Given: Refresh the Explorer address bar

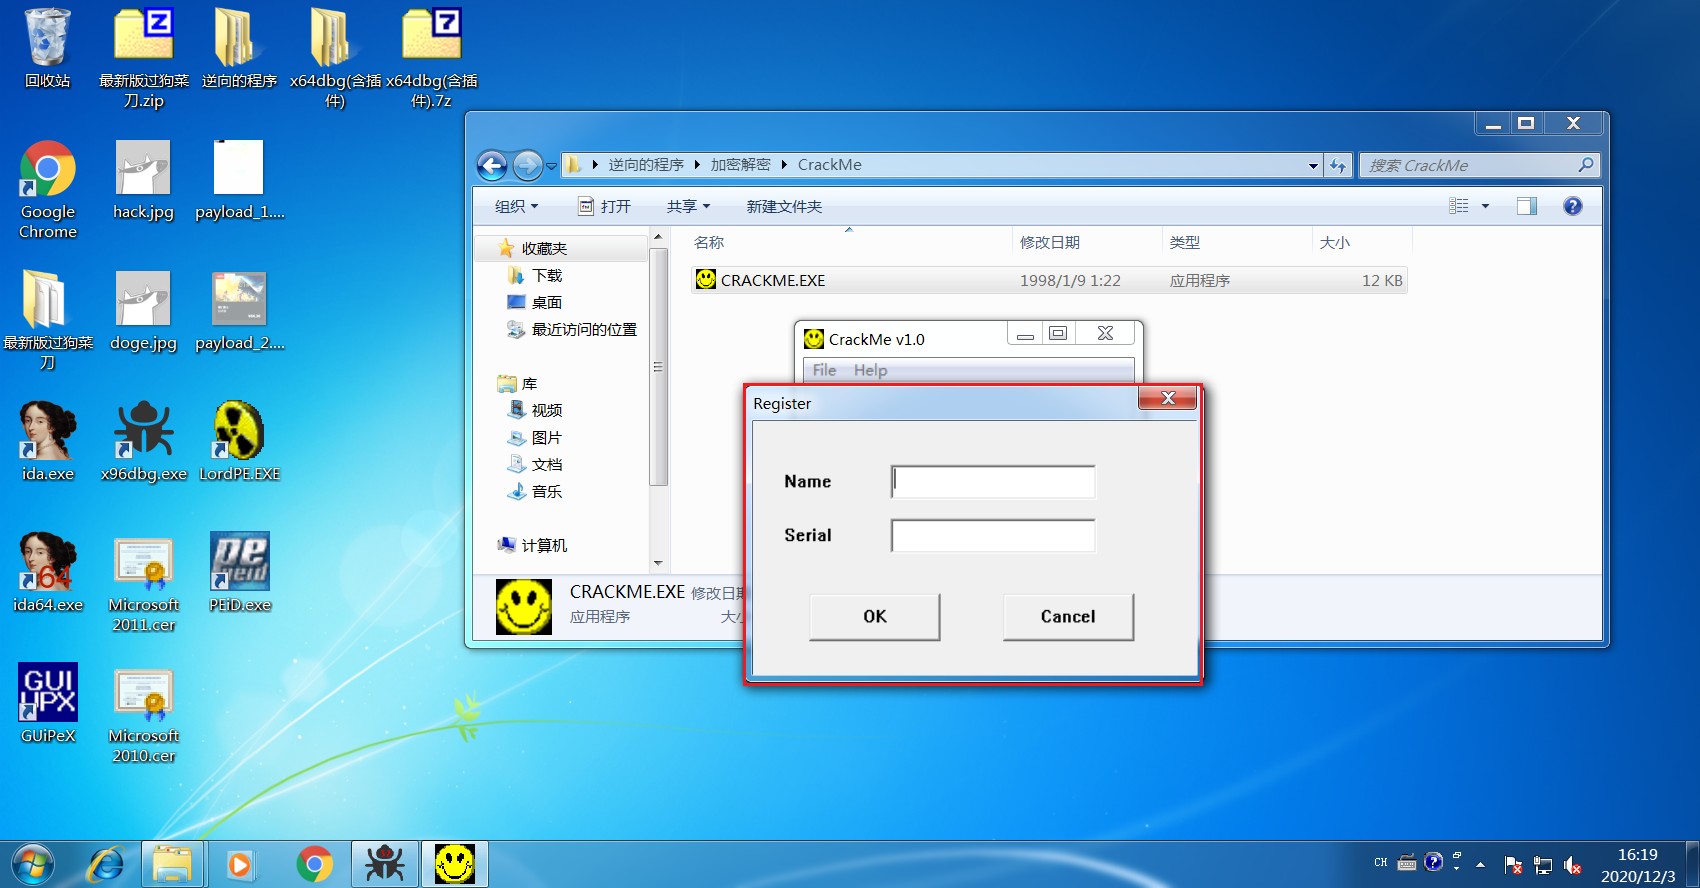Looking at the screenshot, I should pyautogui.click(x=1338, y=166).
